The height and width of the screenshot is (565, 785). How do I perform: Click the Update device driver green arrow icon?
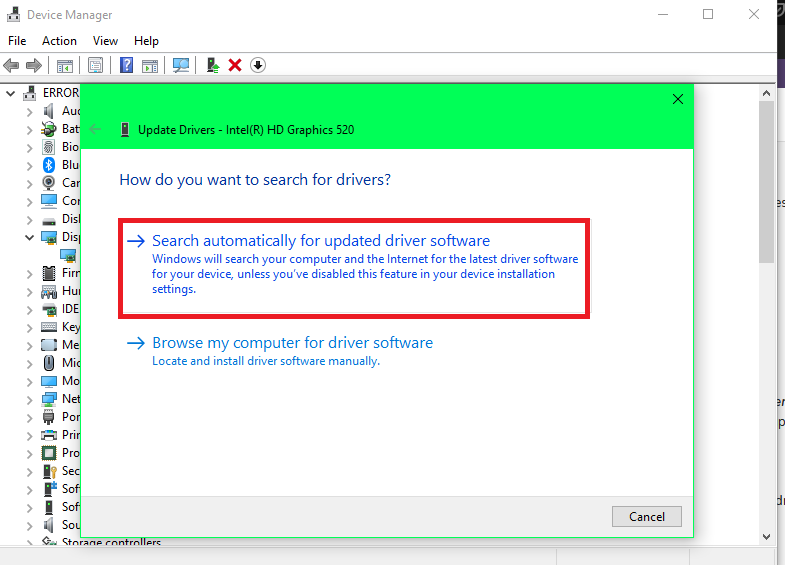pos(213,65)
